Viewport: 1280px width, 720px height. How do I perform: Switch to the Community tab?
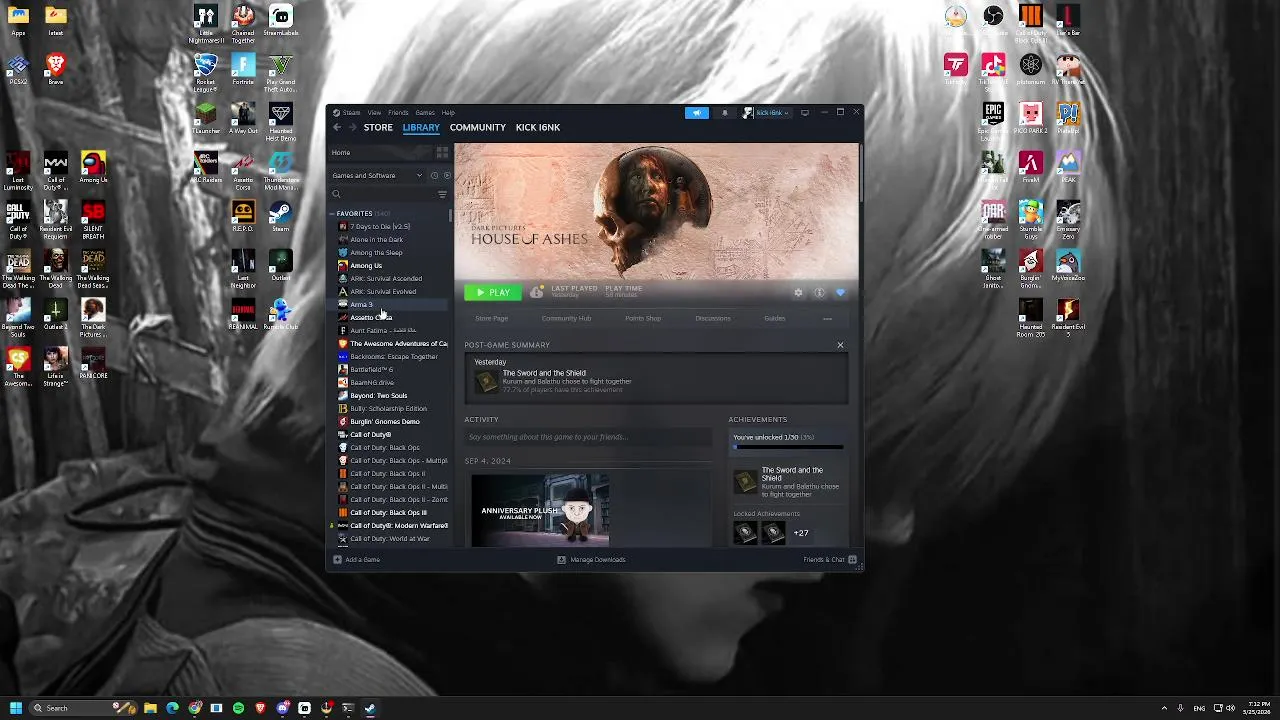477,127
